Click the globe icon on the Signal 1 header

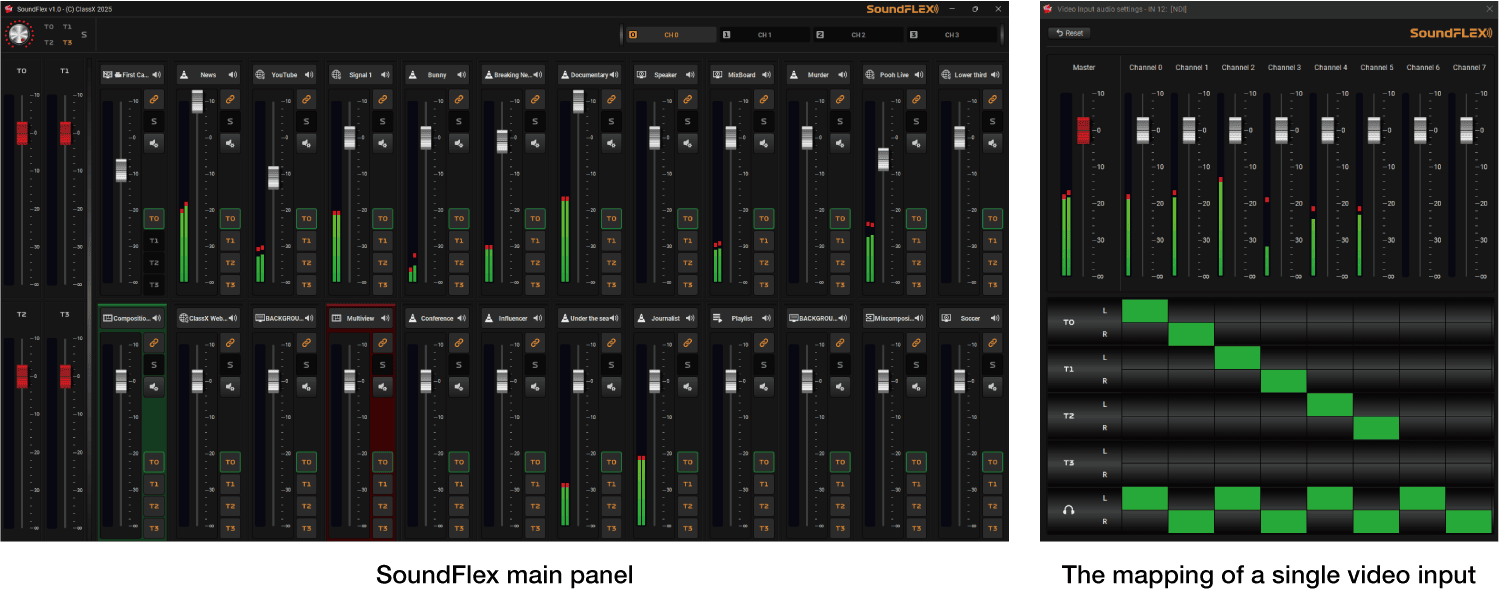point(336,75)
